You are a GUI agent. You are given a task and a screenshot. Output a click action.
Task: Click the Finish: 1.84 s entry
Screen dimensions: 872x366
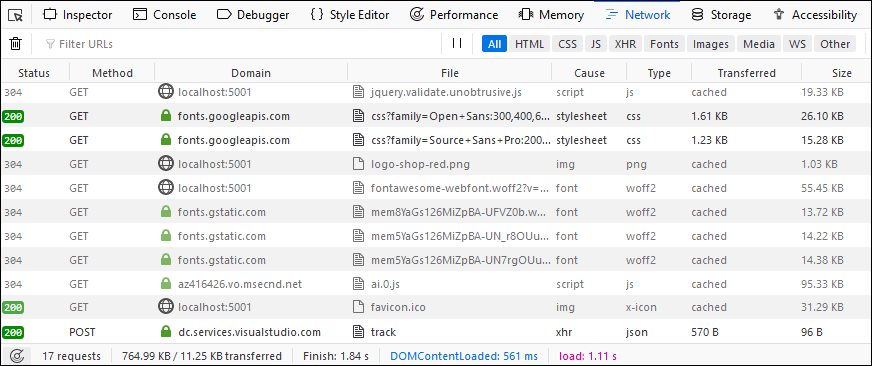[x=335, y=356]
